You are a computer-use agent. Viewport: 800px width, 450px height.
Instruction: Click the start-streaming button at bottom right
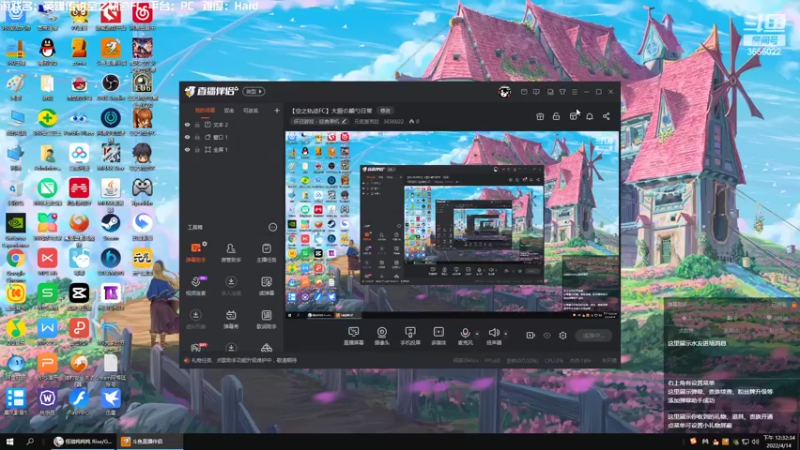coord(593,335)
